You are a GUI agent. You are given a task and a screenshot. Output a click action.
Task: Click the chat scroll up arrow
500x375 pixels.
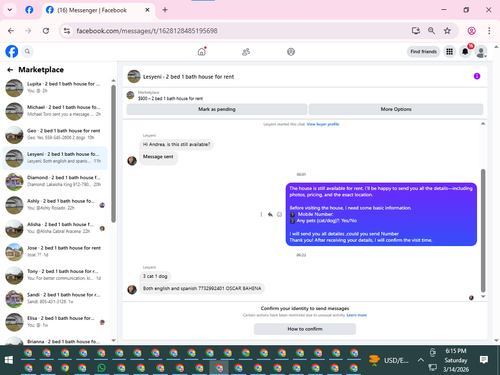point(483,124)
